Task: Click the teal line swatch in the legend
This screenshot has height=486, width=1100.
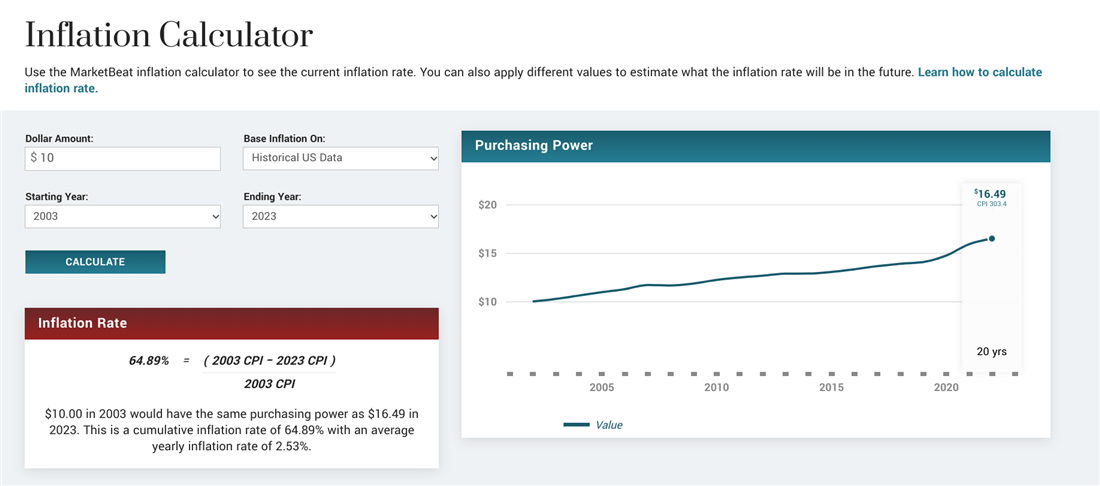Action: (x=576, y=425)
